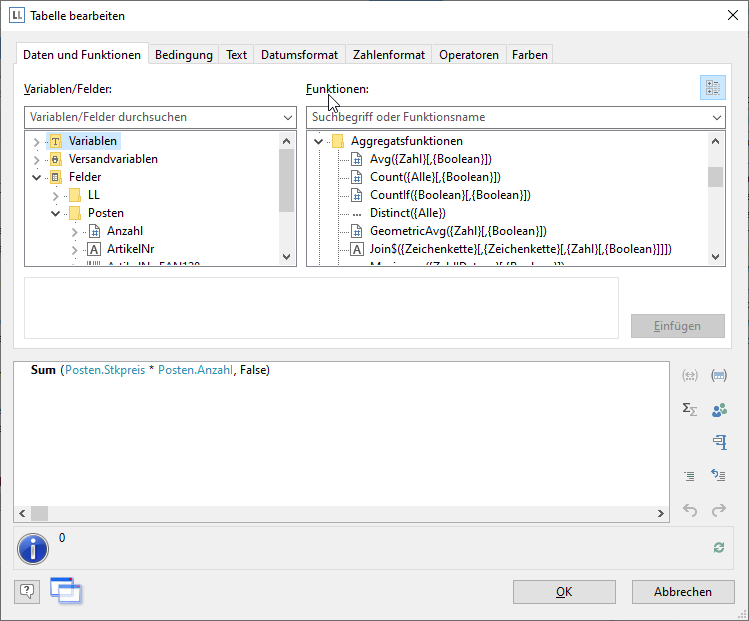Screen dimensions: 749x621
Task: Collapse the Aggregatsfunktionen folder
Action: pos(319,141)
